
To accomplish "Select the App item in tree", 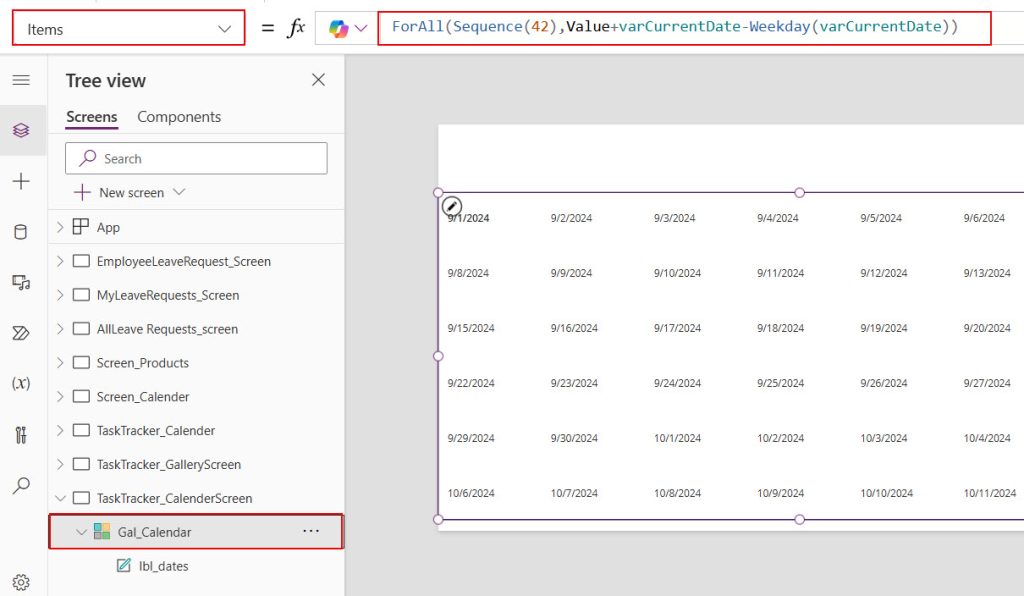I will pyautogui.click(x=108, y=227).
